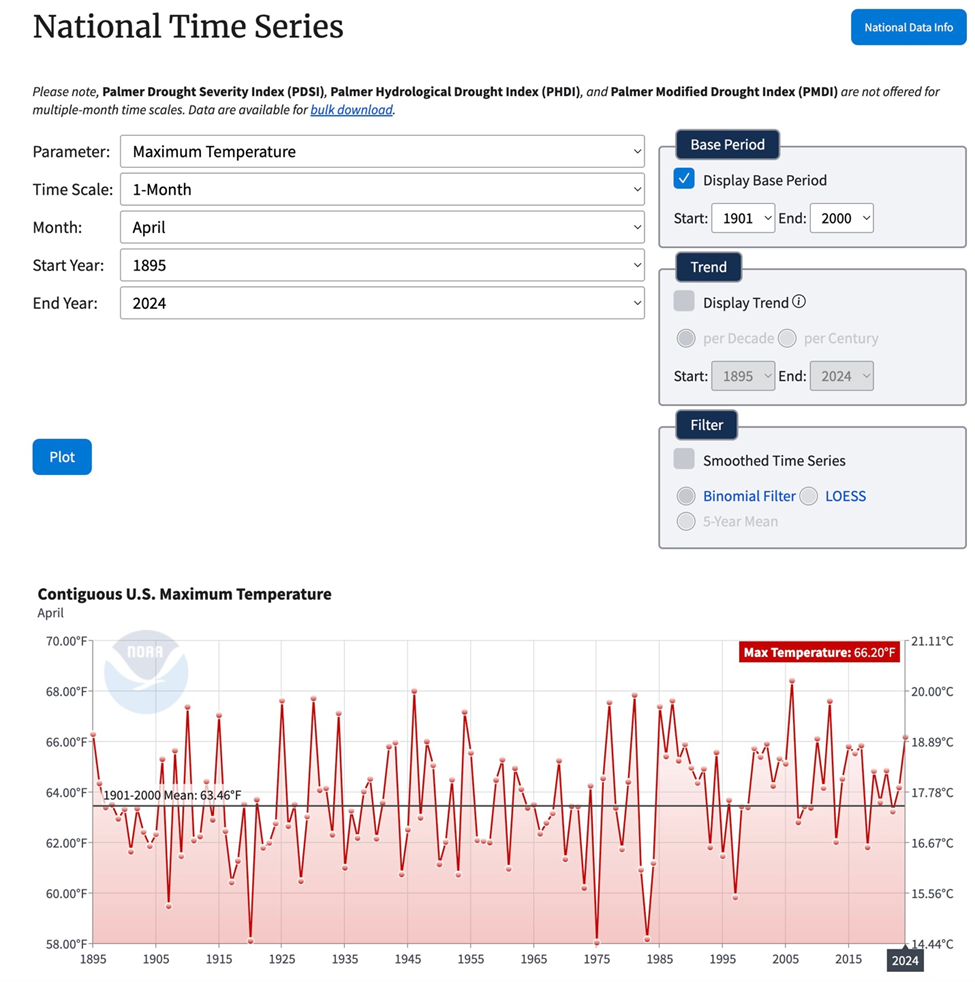This screenshot has height=982, width=975.
Task: Open the Start Year dropdown showing 1895
Action: 382,265
